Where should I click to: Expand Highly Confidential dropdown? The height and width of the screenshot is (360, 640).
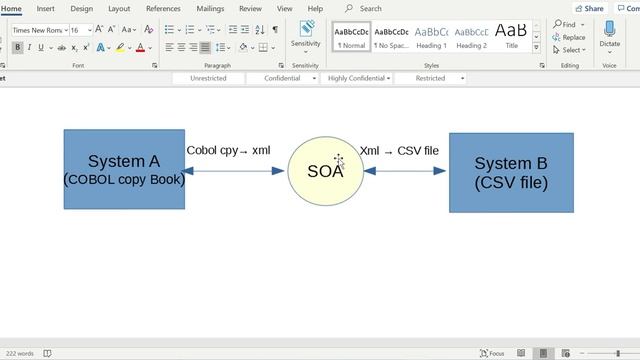[x=389, y=78]
